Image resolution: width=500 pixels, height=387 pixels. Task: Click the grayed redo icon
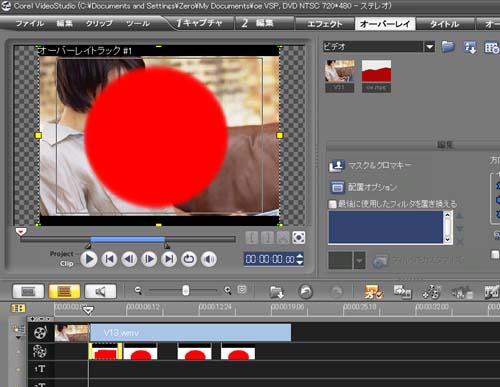pos(336,292)
